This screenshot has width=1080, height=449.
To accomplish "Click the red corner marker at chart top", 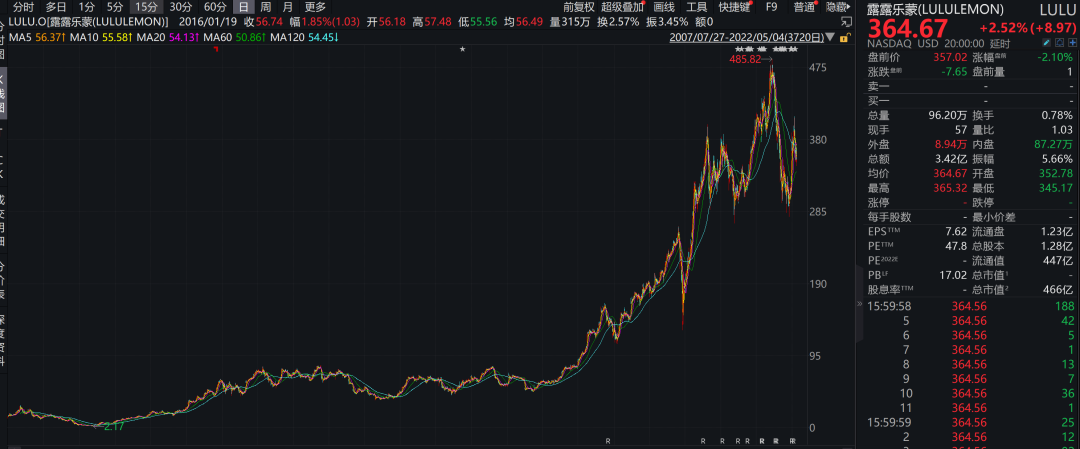I will [217, 49].
